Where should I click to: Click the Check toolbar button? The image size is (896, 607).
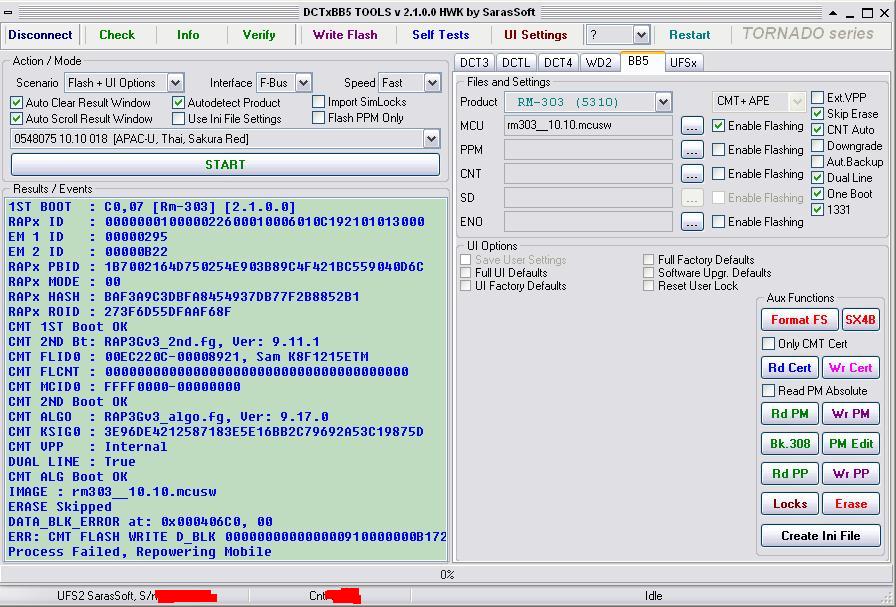click(x=117, y=35)
